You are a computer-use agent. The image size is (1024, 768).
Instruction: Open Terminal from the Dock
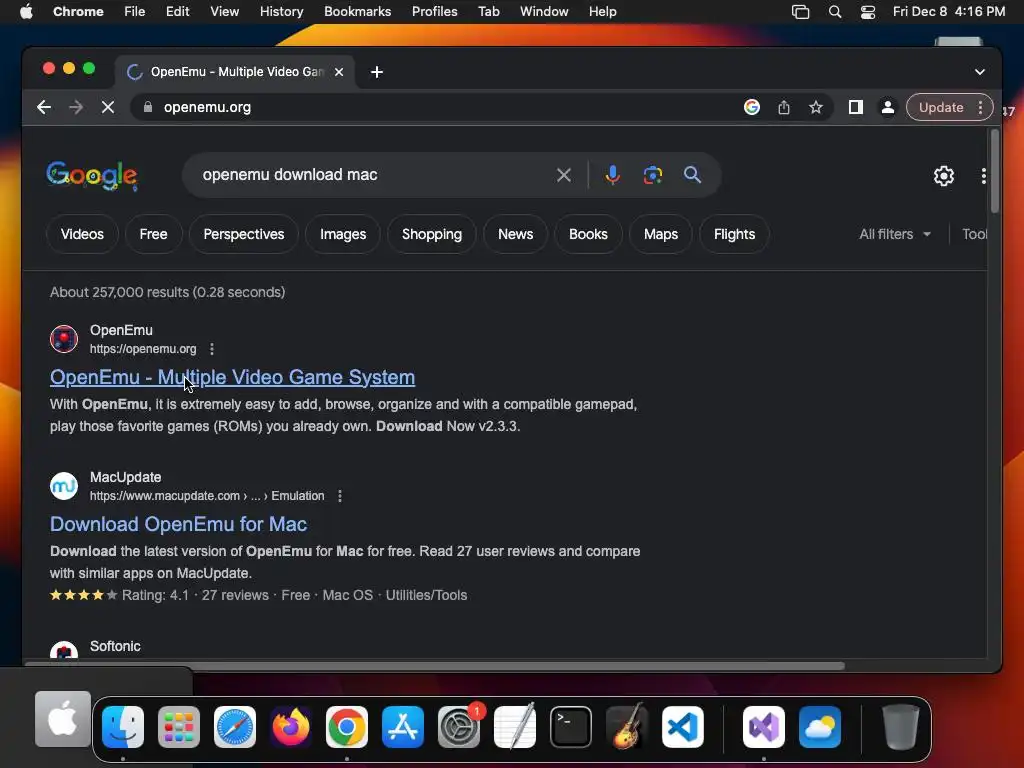coord(571,726)
